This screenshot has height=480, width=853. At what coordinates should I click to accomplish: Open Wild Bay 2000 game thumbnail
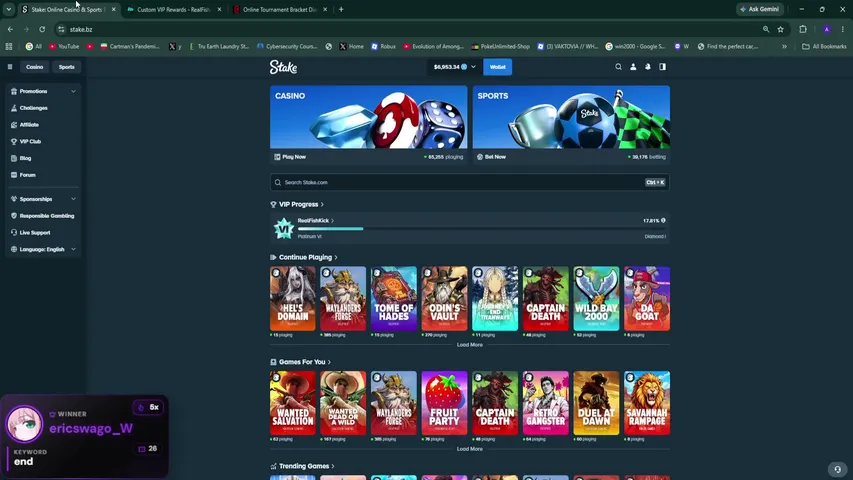(x=596, y=298)
